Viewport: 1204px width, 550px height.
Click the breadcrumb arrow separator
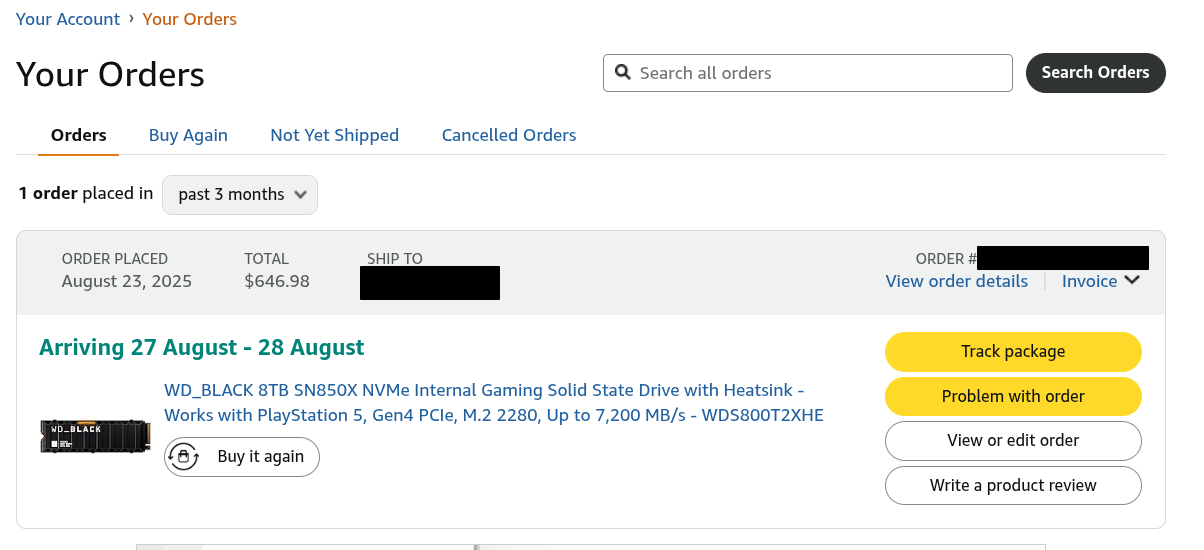pyautogui.click(x=131, y=19)
